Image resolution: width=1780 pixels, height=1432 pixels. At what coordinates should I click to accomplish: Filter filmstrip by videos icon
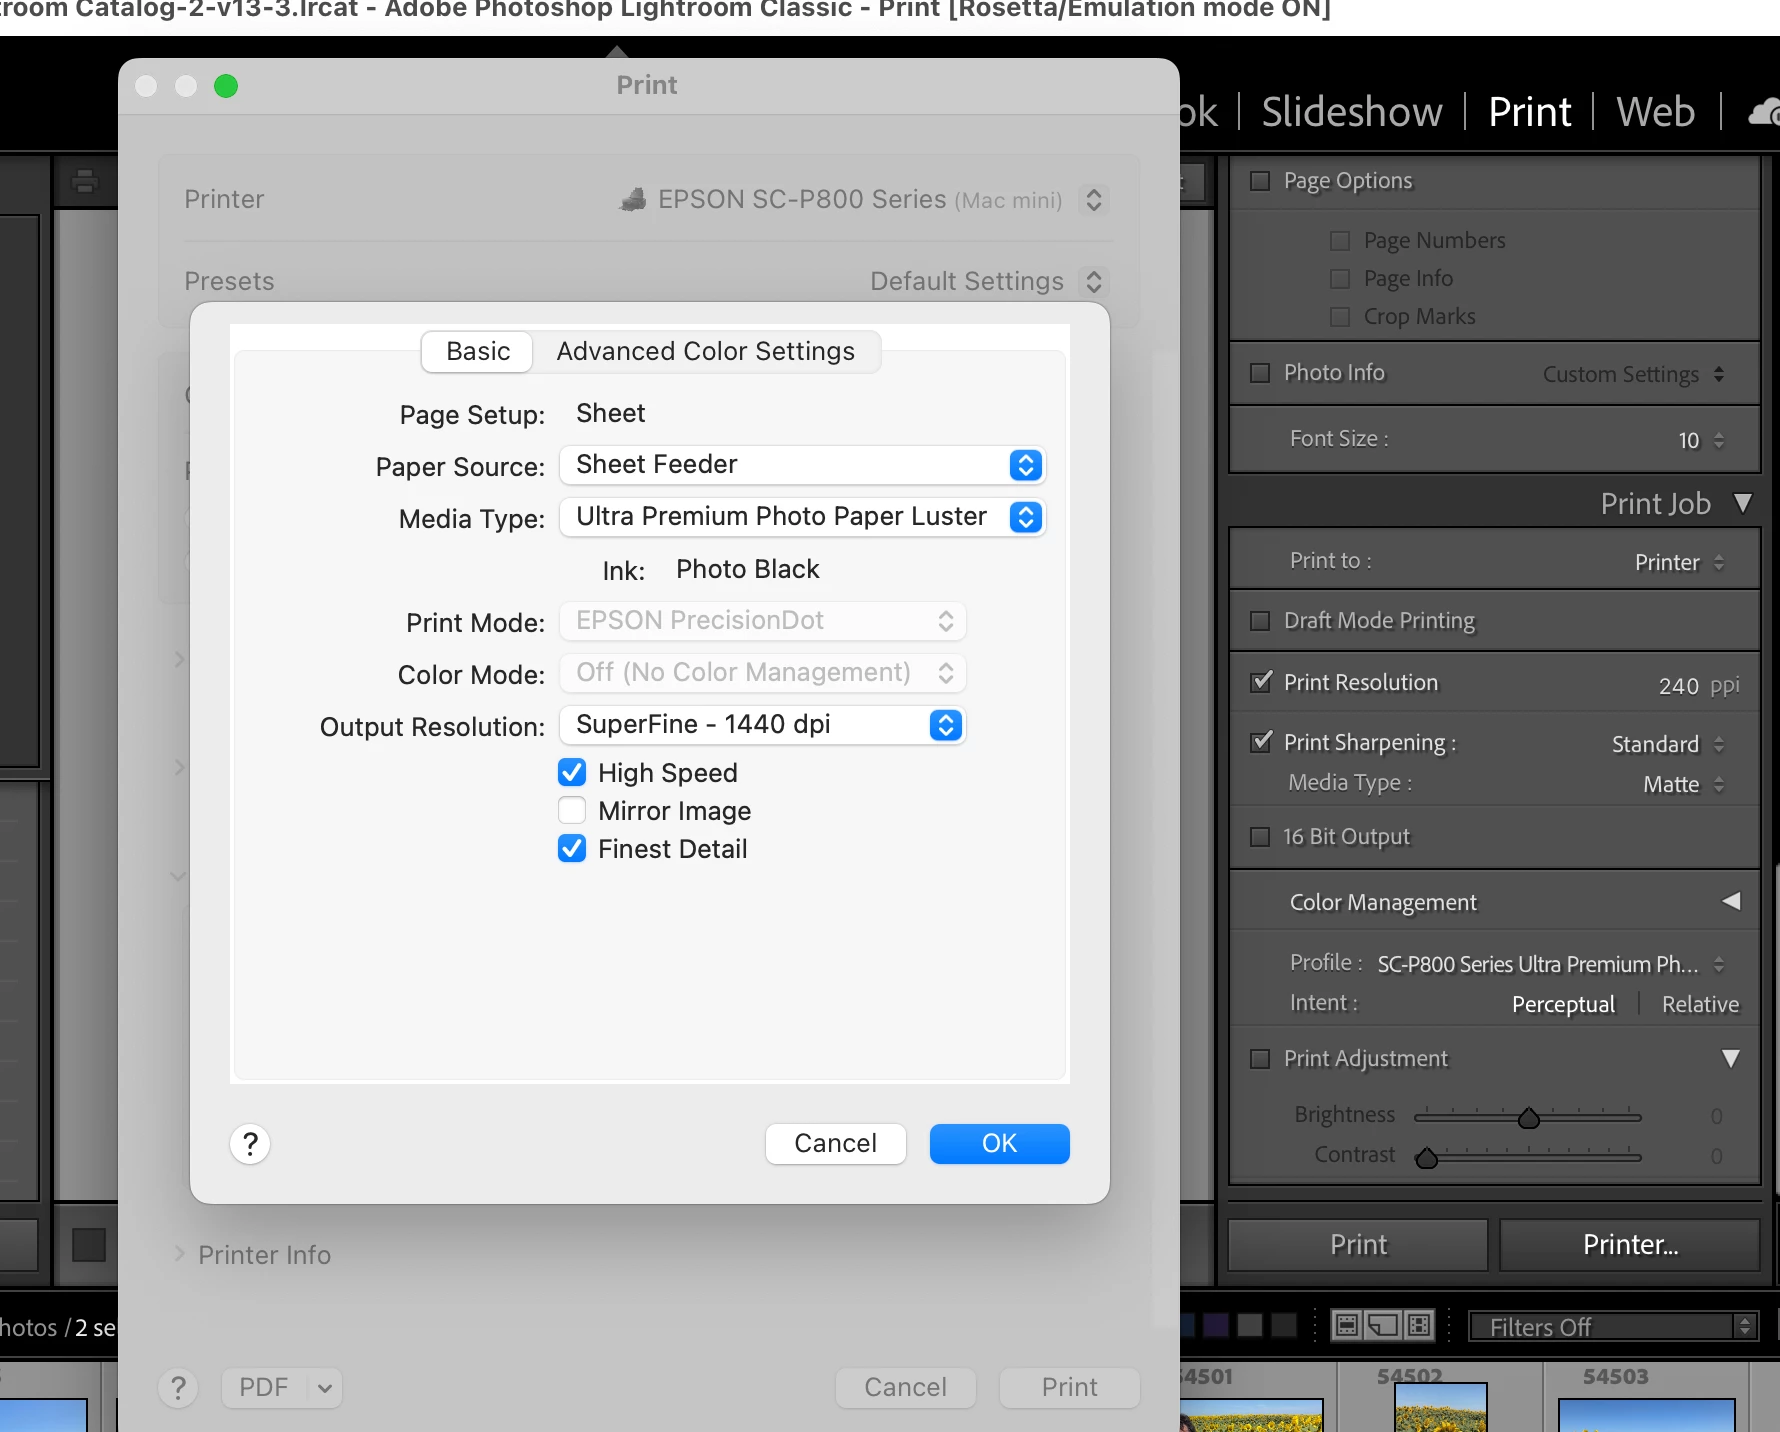click(x=1419, y=1325)
